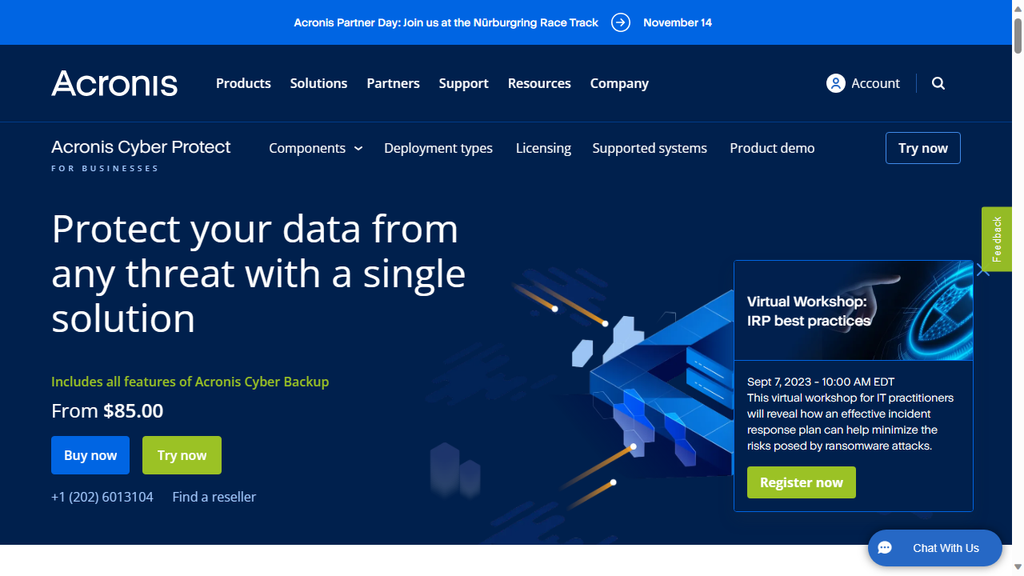The width and height of the screenshot is (1024, 576).
Task: Select Support in the navigation bar
Action: 463,83
